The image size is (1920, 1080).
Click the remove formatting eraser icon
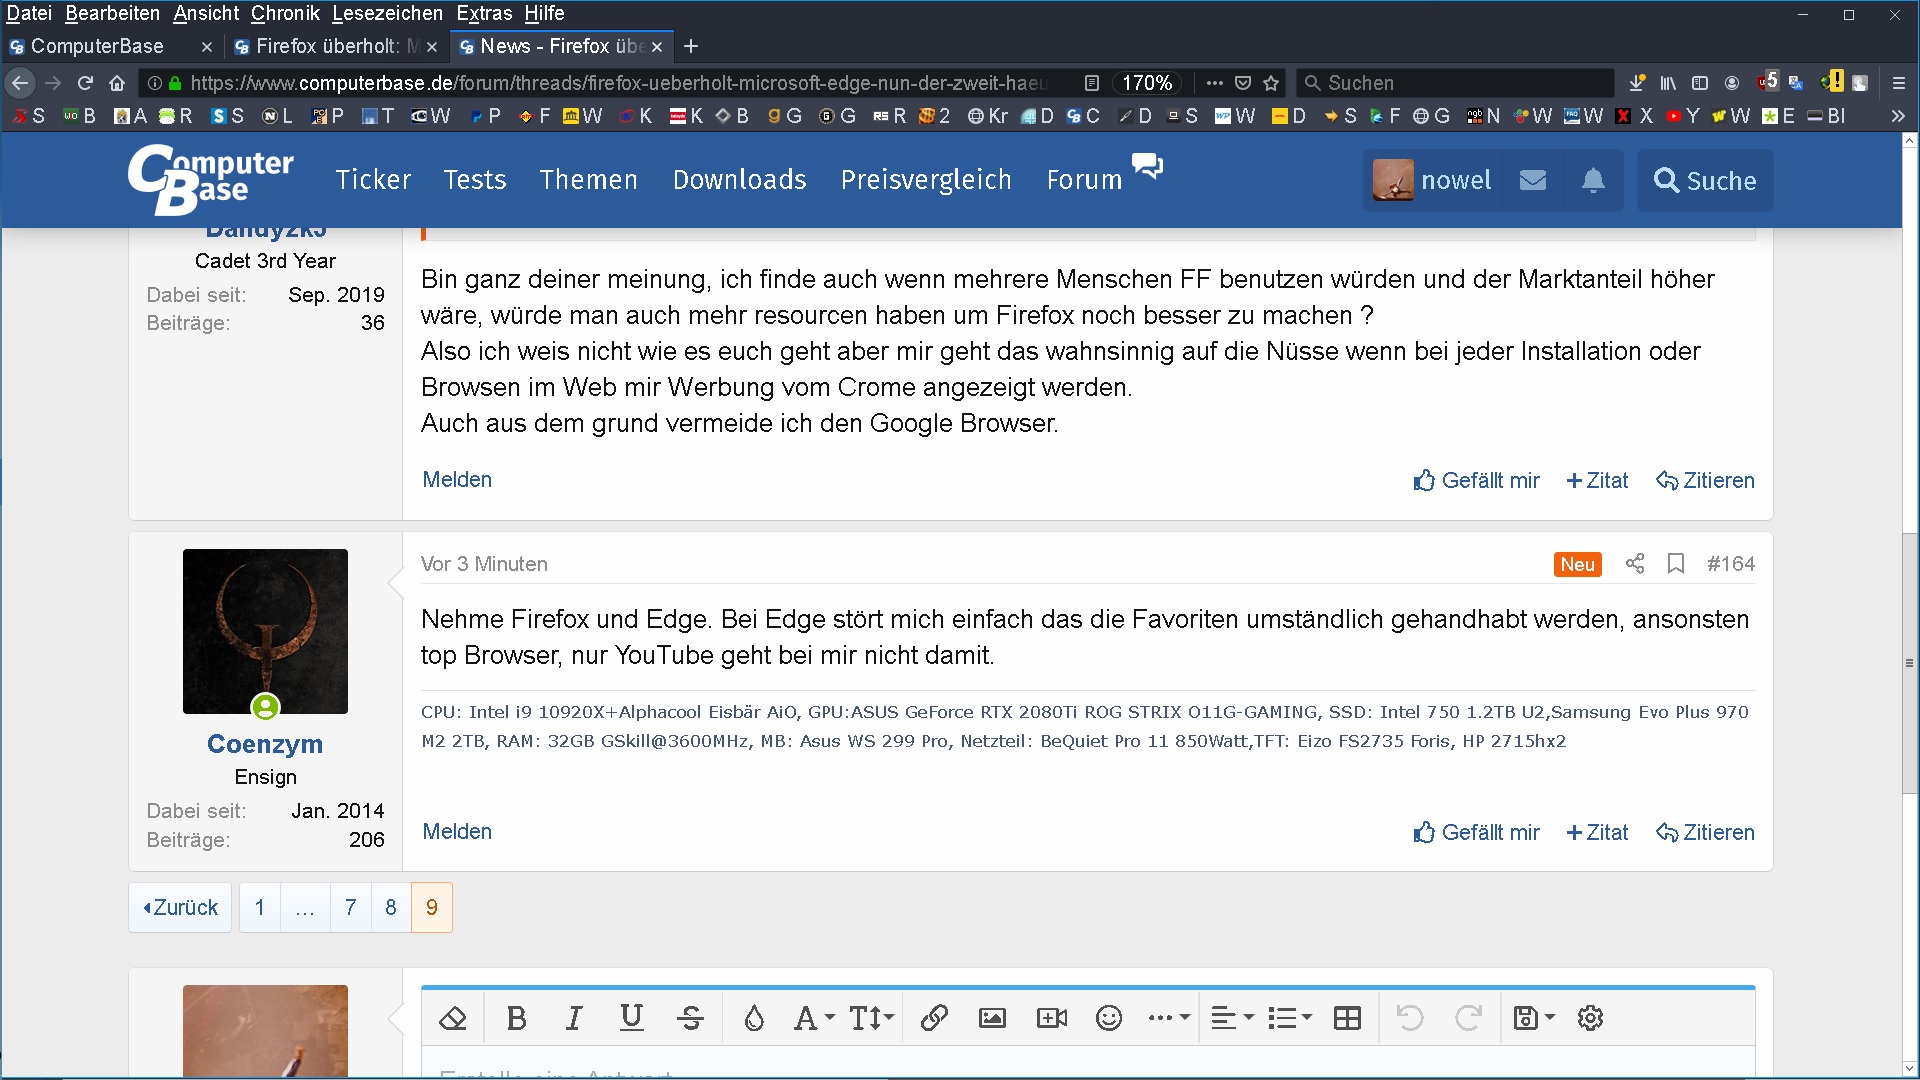coord(453,1018)
